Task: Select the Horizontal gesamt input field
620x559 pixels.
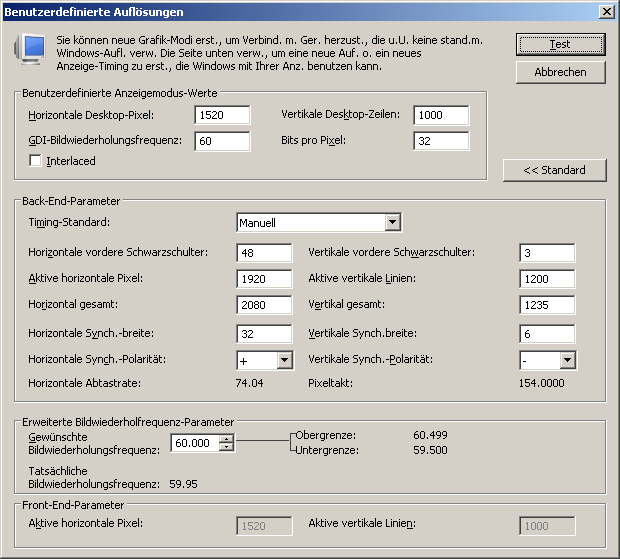Action: coord(264,305)
